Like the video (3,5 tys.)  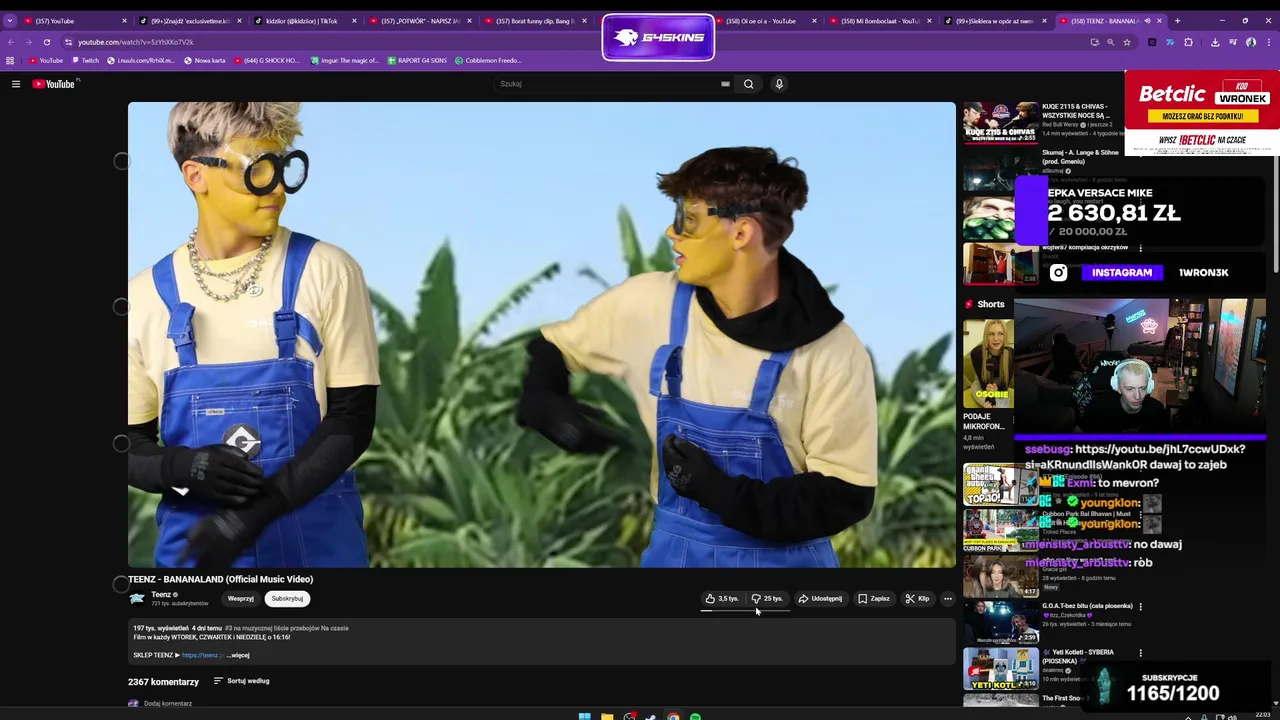point(722,599)
